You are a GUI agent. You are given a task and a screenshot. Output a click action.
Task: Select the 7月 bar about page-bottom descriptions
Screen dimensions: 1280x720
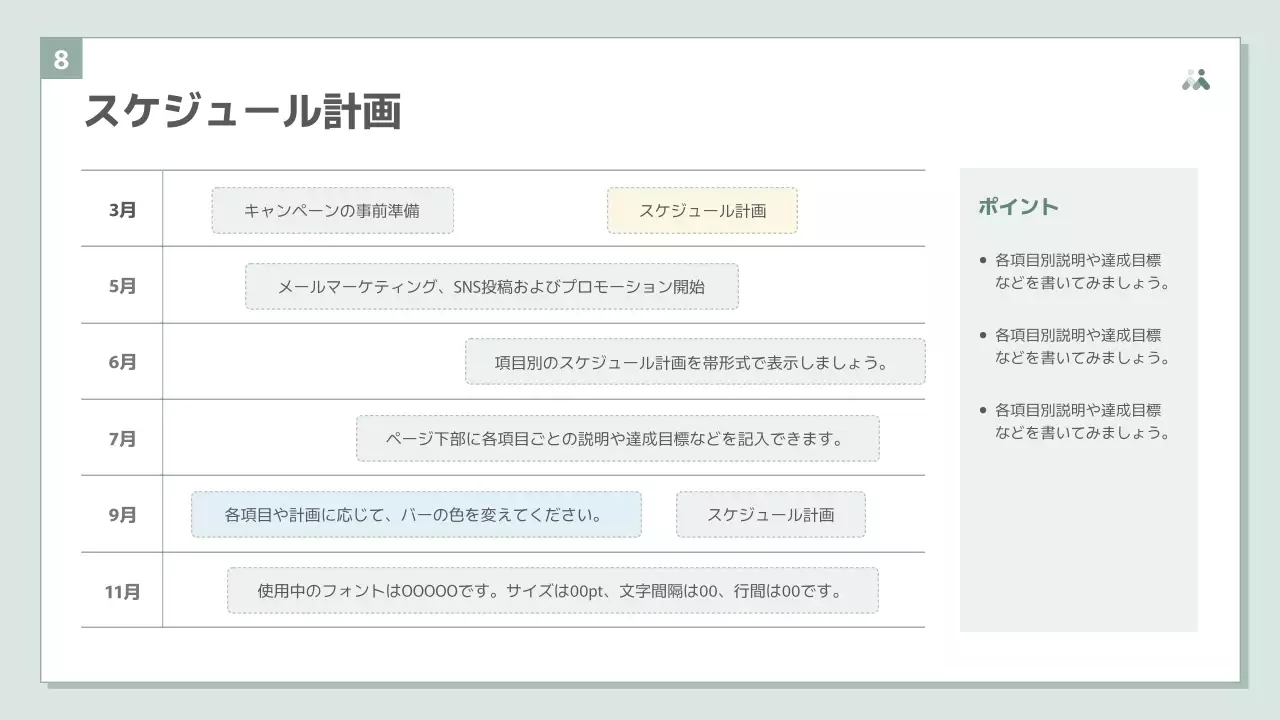tap(616, 438)
